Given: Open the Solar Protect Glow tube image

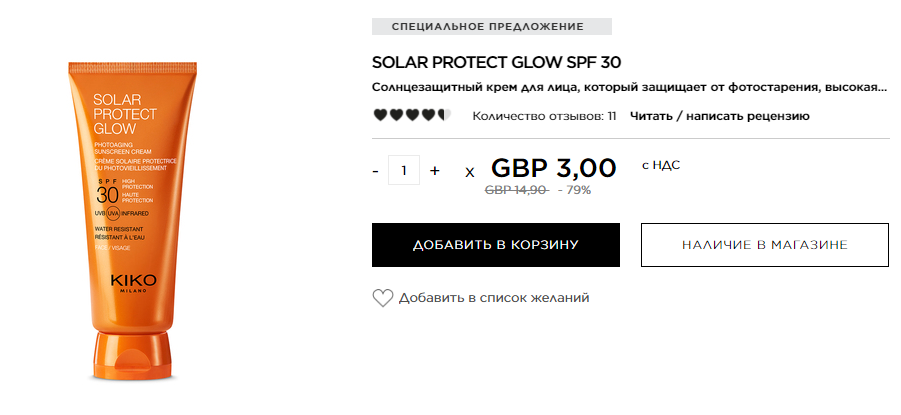Looking at the screenshot, I should pyautogui.click(x=132, y=220).
